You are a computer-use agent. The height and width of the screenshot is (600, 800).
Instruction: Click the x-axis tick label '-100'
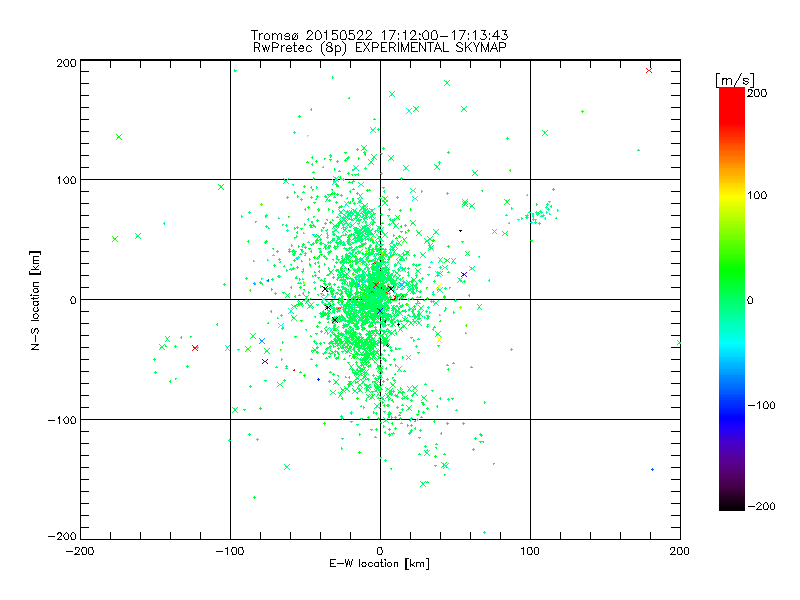230,551
